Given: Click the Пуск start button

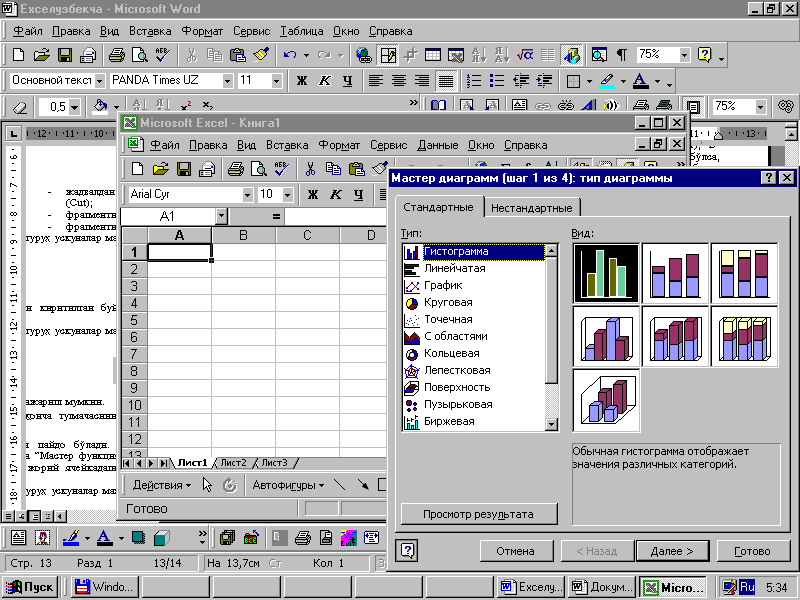Looking at the screenshot, I should click(x=30, y=587).
